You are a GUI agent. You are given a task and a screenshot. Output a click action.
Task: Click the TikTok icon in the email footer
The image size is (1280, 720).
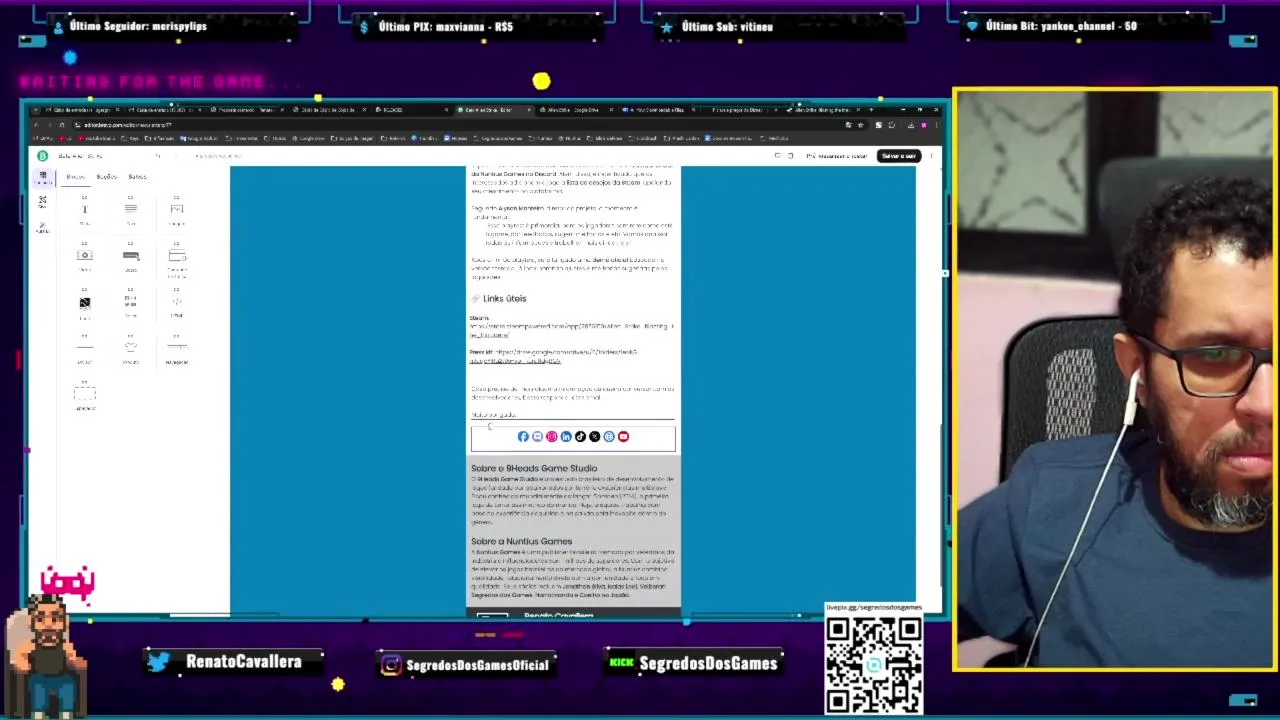(x=580, y=437)
